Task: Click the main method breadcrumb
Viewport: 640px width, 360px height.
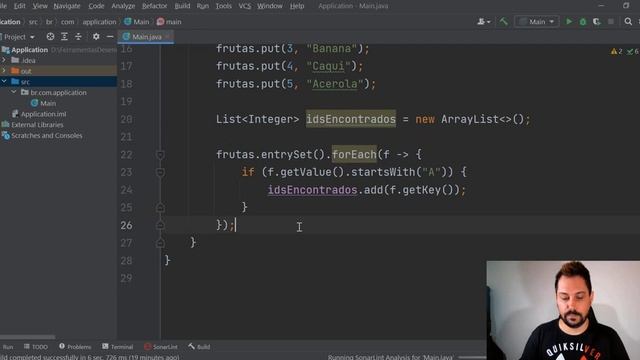Action: coord(169,22)
